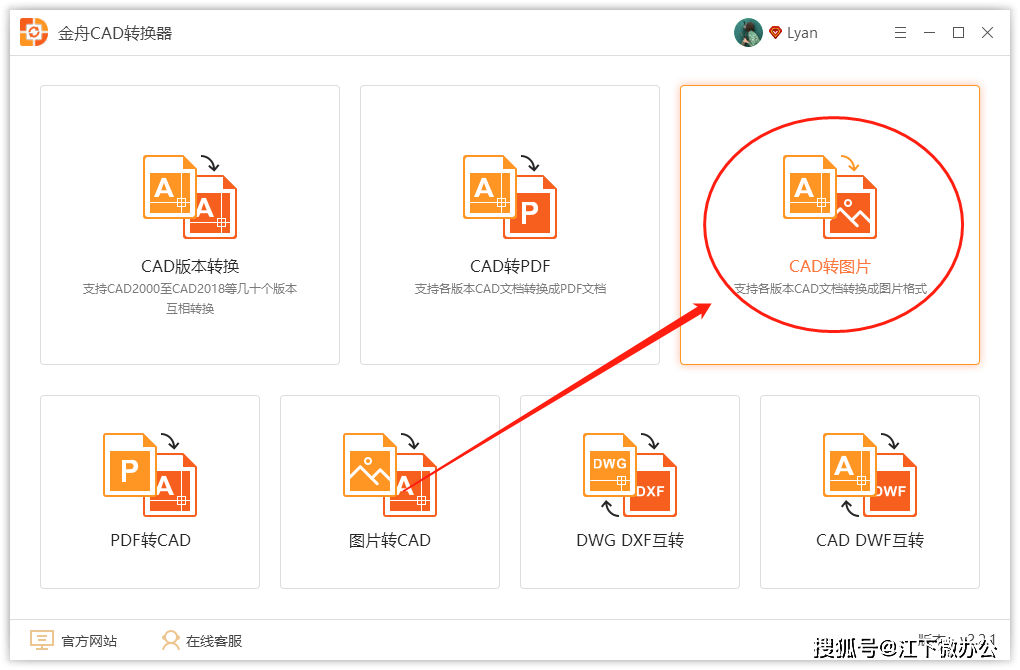Click the 金舟CAD转换器 app logo
The image size is (1020, 670).
point(34,33)
